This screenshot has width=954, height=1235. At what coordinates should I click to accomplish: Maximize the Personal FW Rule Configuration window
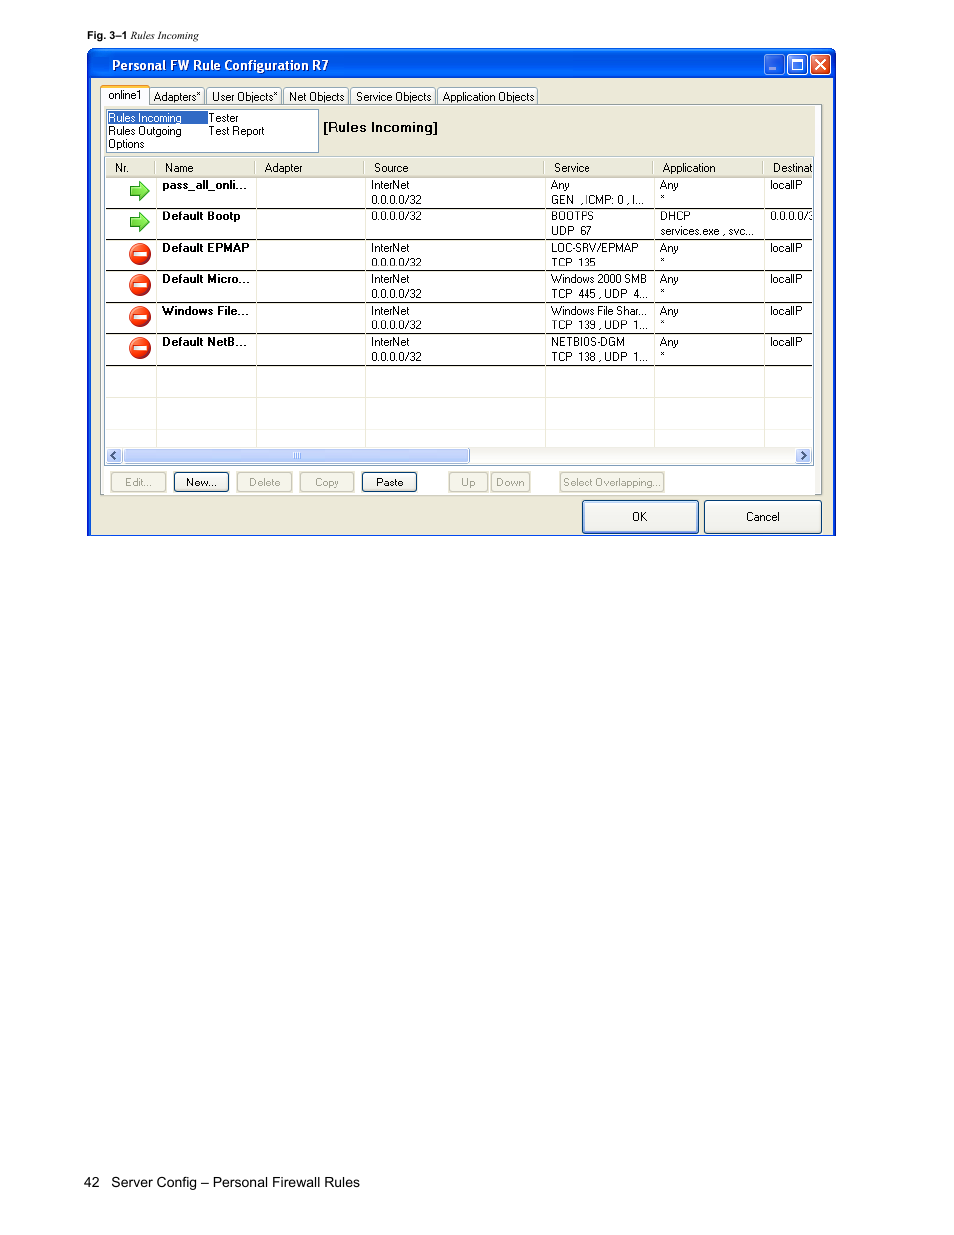tap(797, 65)
